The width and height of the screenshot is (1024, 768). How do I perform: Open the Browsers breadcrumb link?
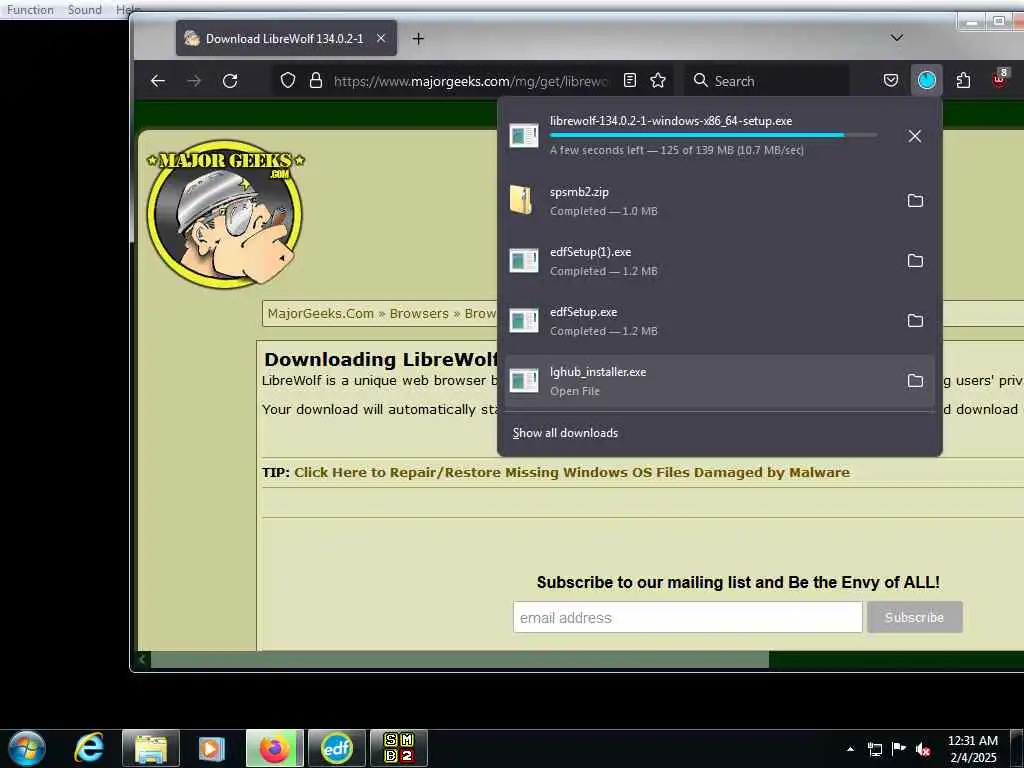pyautogui.click(x=419, y=313)
